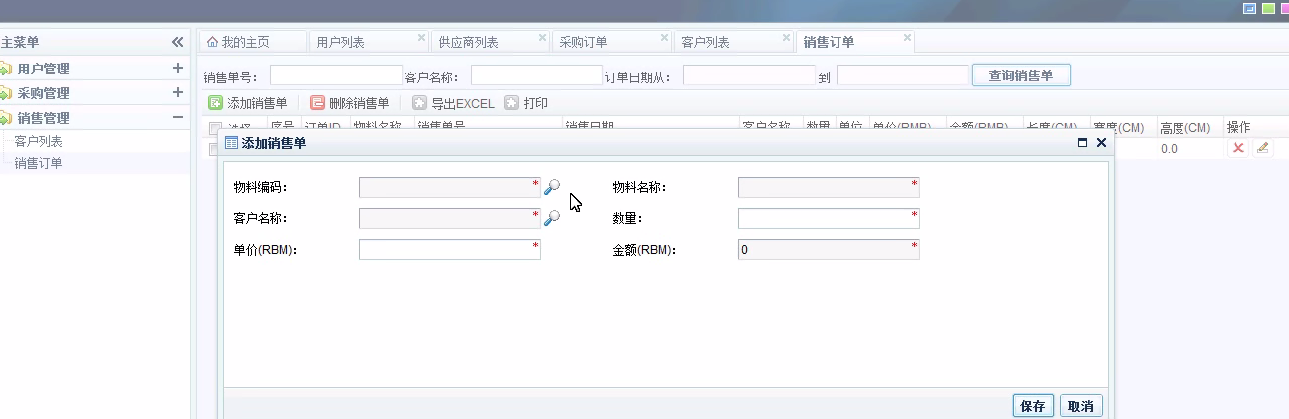
Task: Open the 客户名称 lookup magnifier in dialog
Action: [x=552, y=218]
